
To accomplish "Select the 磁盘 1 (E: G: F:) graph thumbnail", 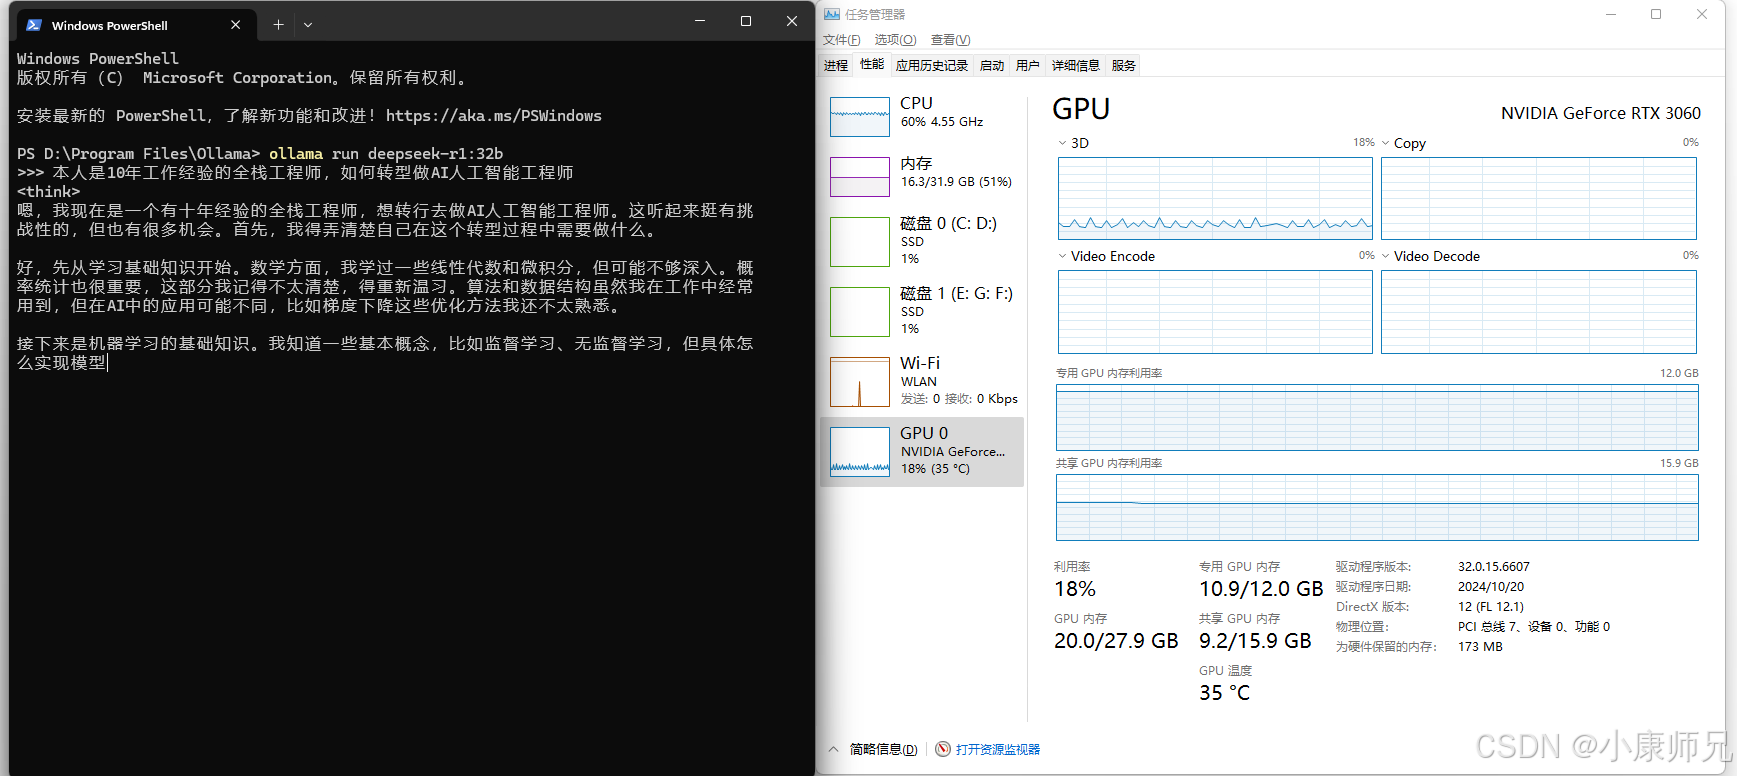I will pyautogui.click(x=859, y=312).
